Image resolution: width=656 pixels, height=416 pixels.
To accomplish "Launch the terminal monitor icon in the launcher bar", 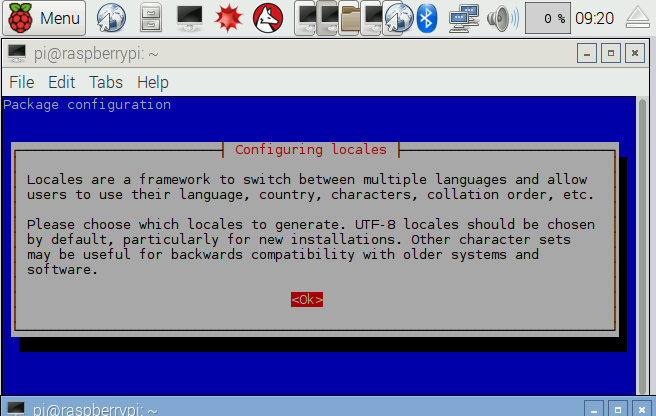I will coord(190,18).
